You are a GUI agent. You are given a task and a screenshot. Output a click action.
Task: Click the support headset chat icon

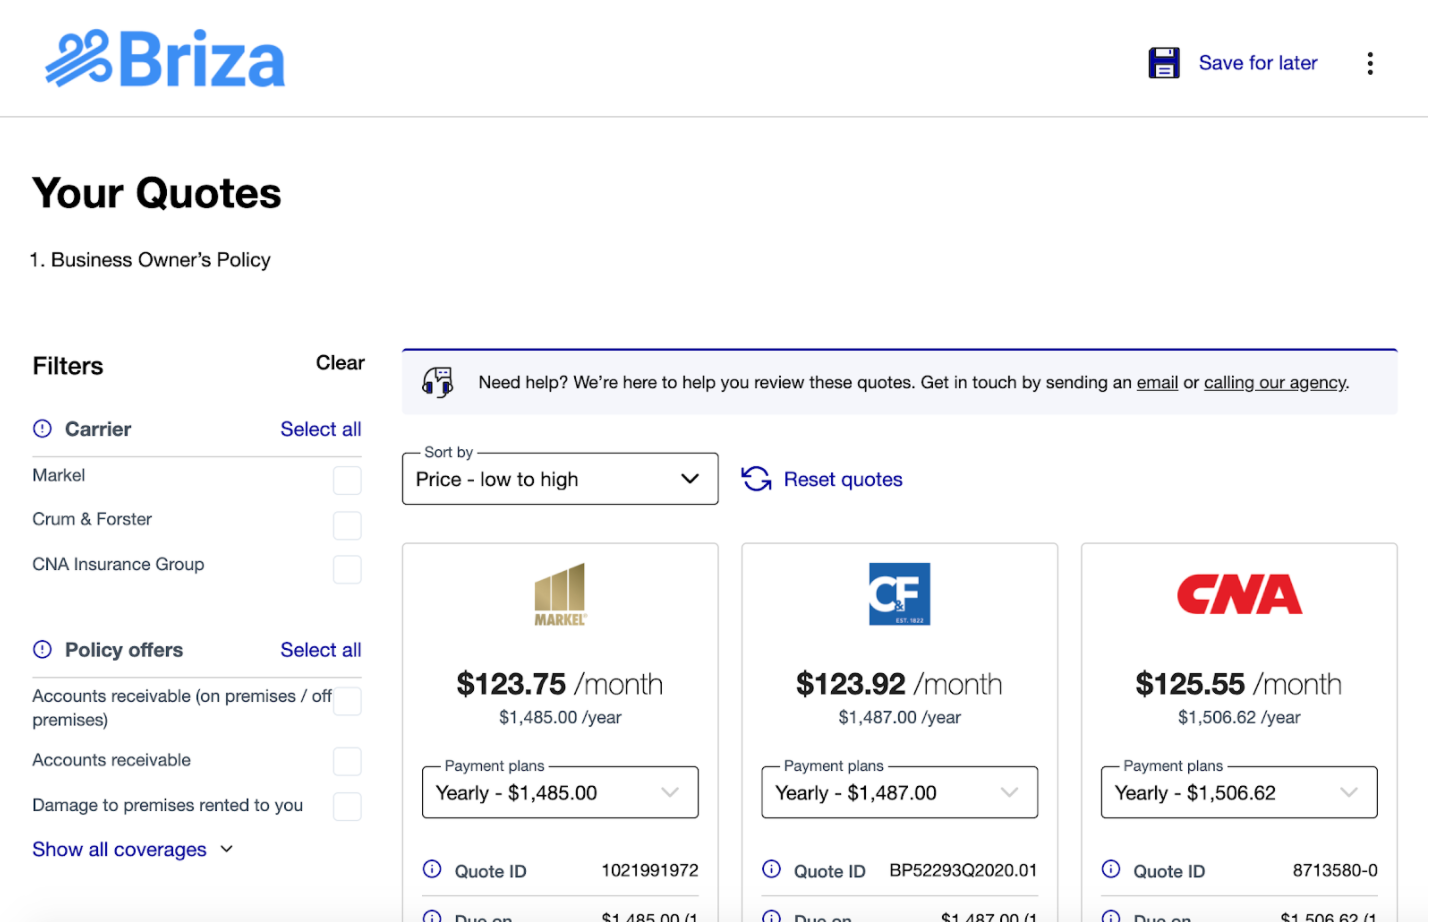pyautogui.click(x=438, y=382)
